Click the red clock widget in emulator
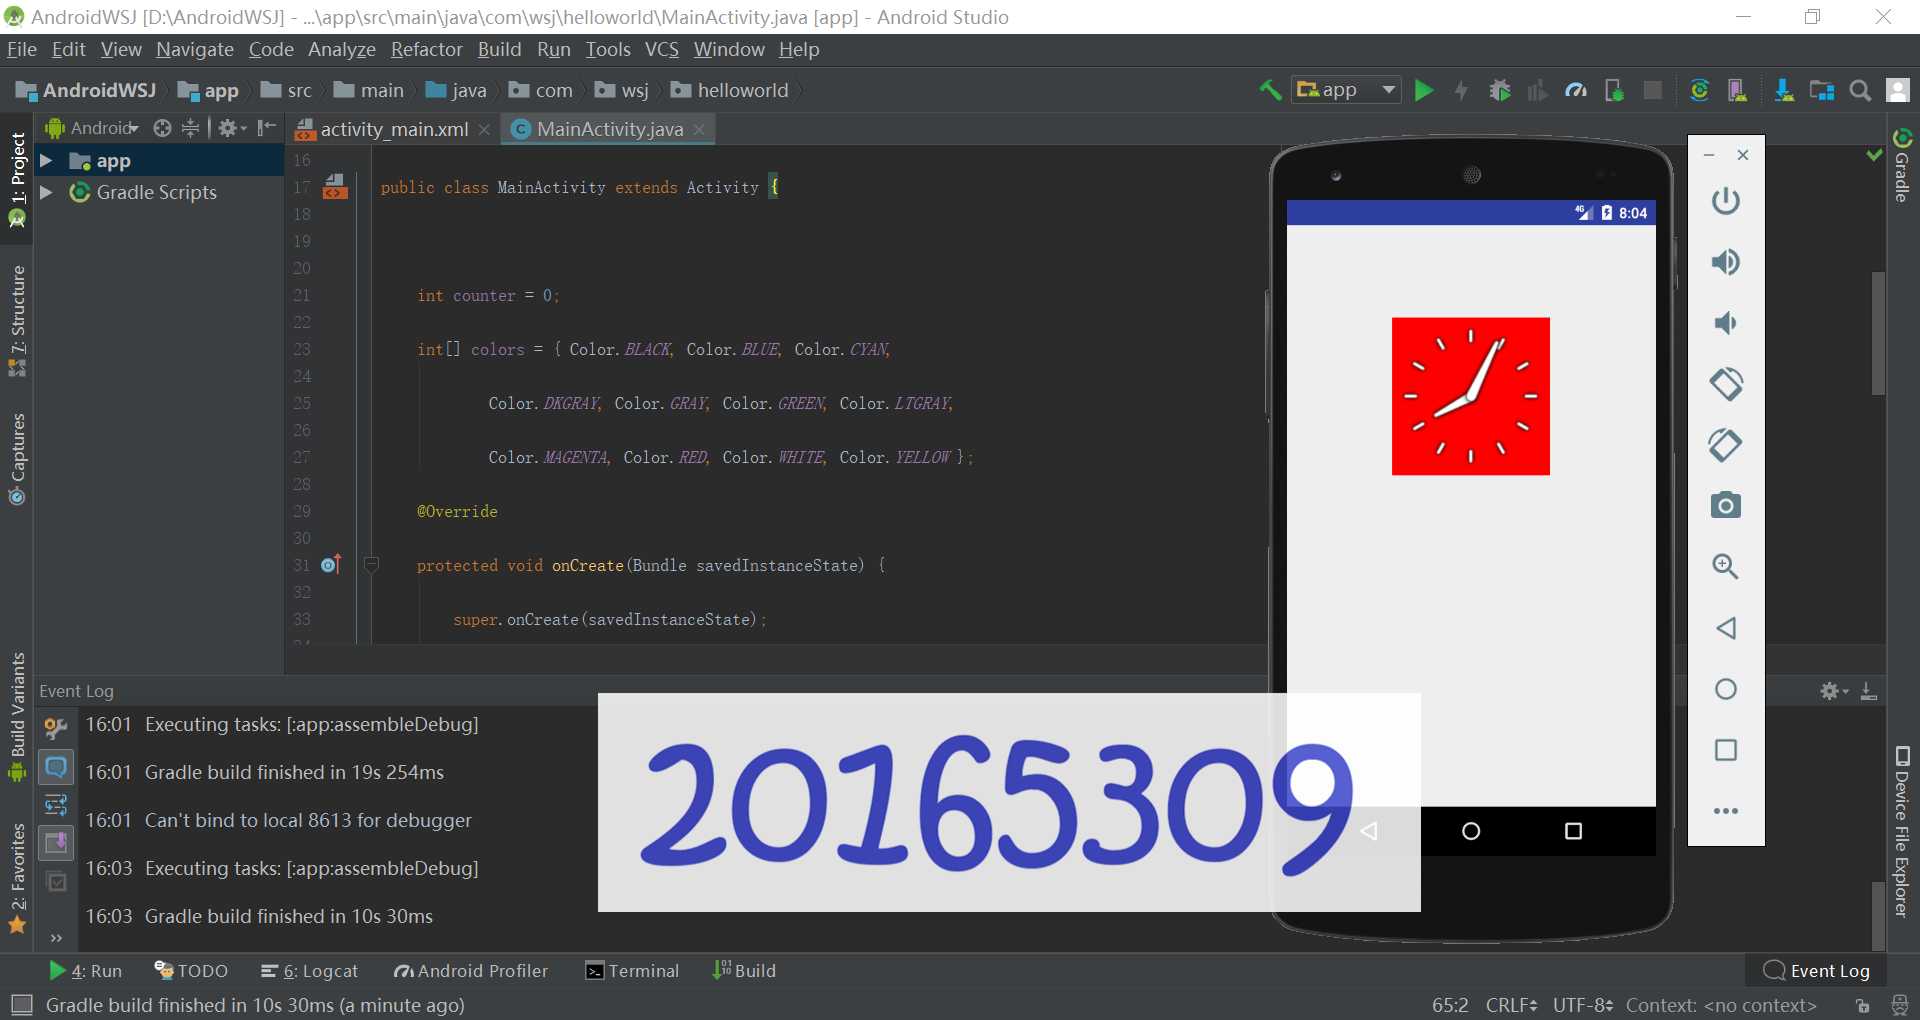Image resolution: width=1920 pixels, height=1020 pixels. coord(1471,396)
